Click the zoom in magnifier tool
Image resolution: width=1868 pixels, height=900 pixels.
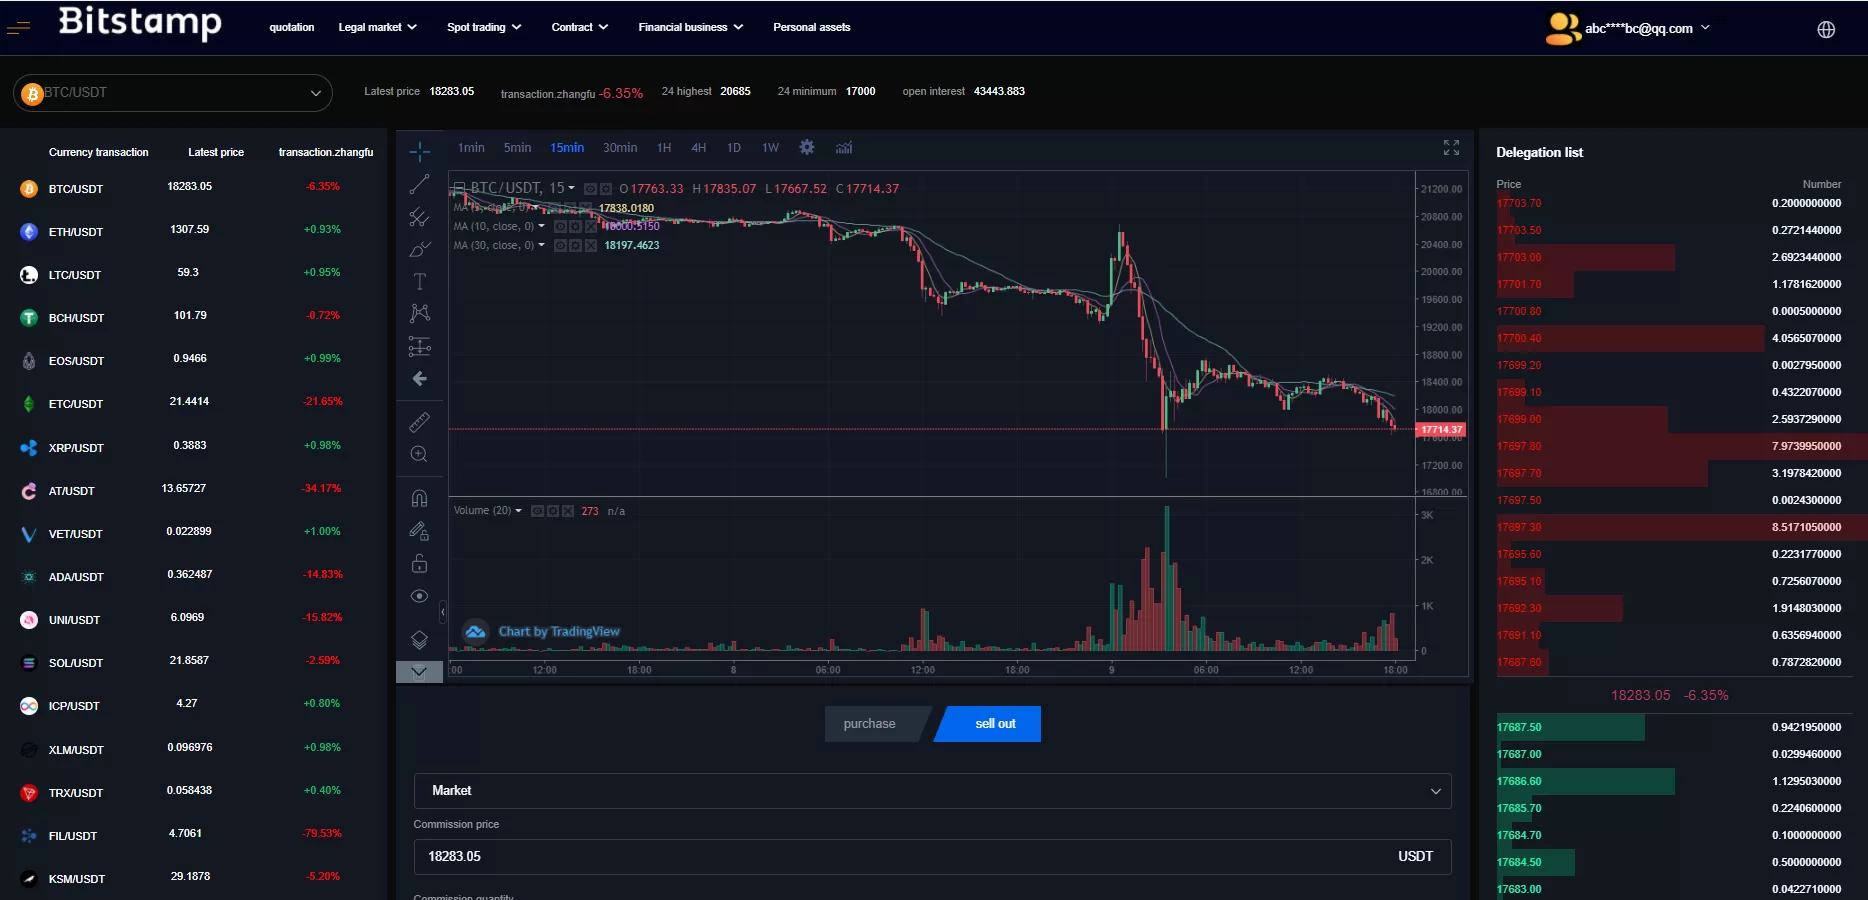click(x=420, y=454)
